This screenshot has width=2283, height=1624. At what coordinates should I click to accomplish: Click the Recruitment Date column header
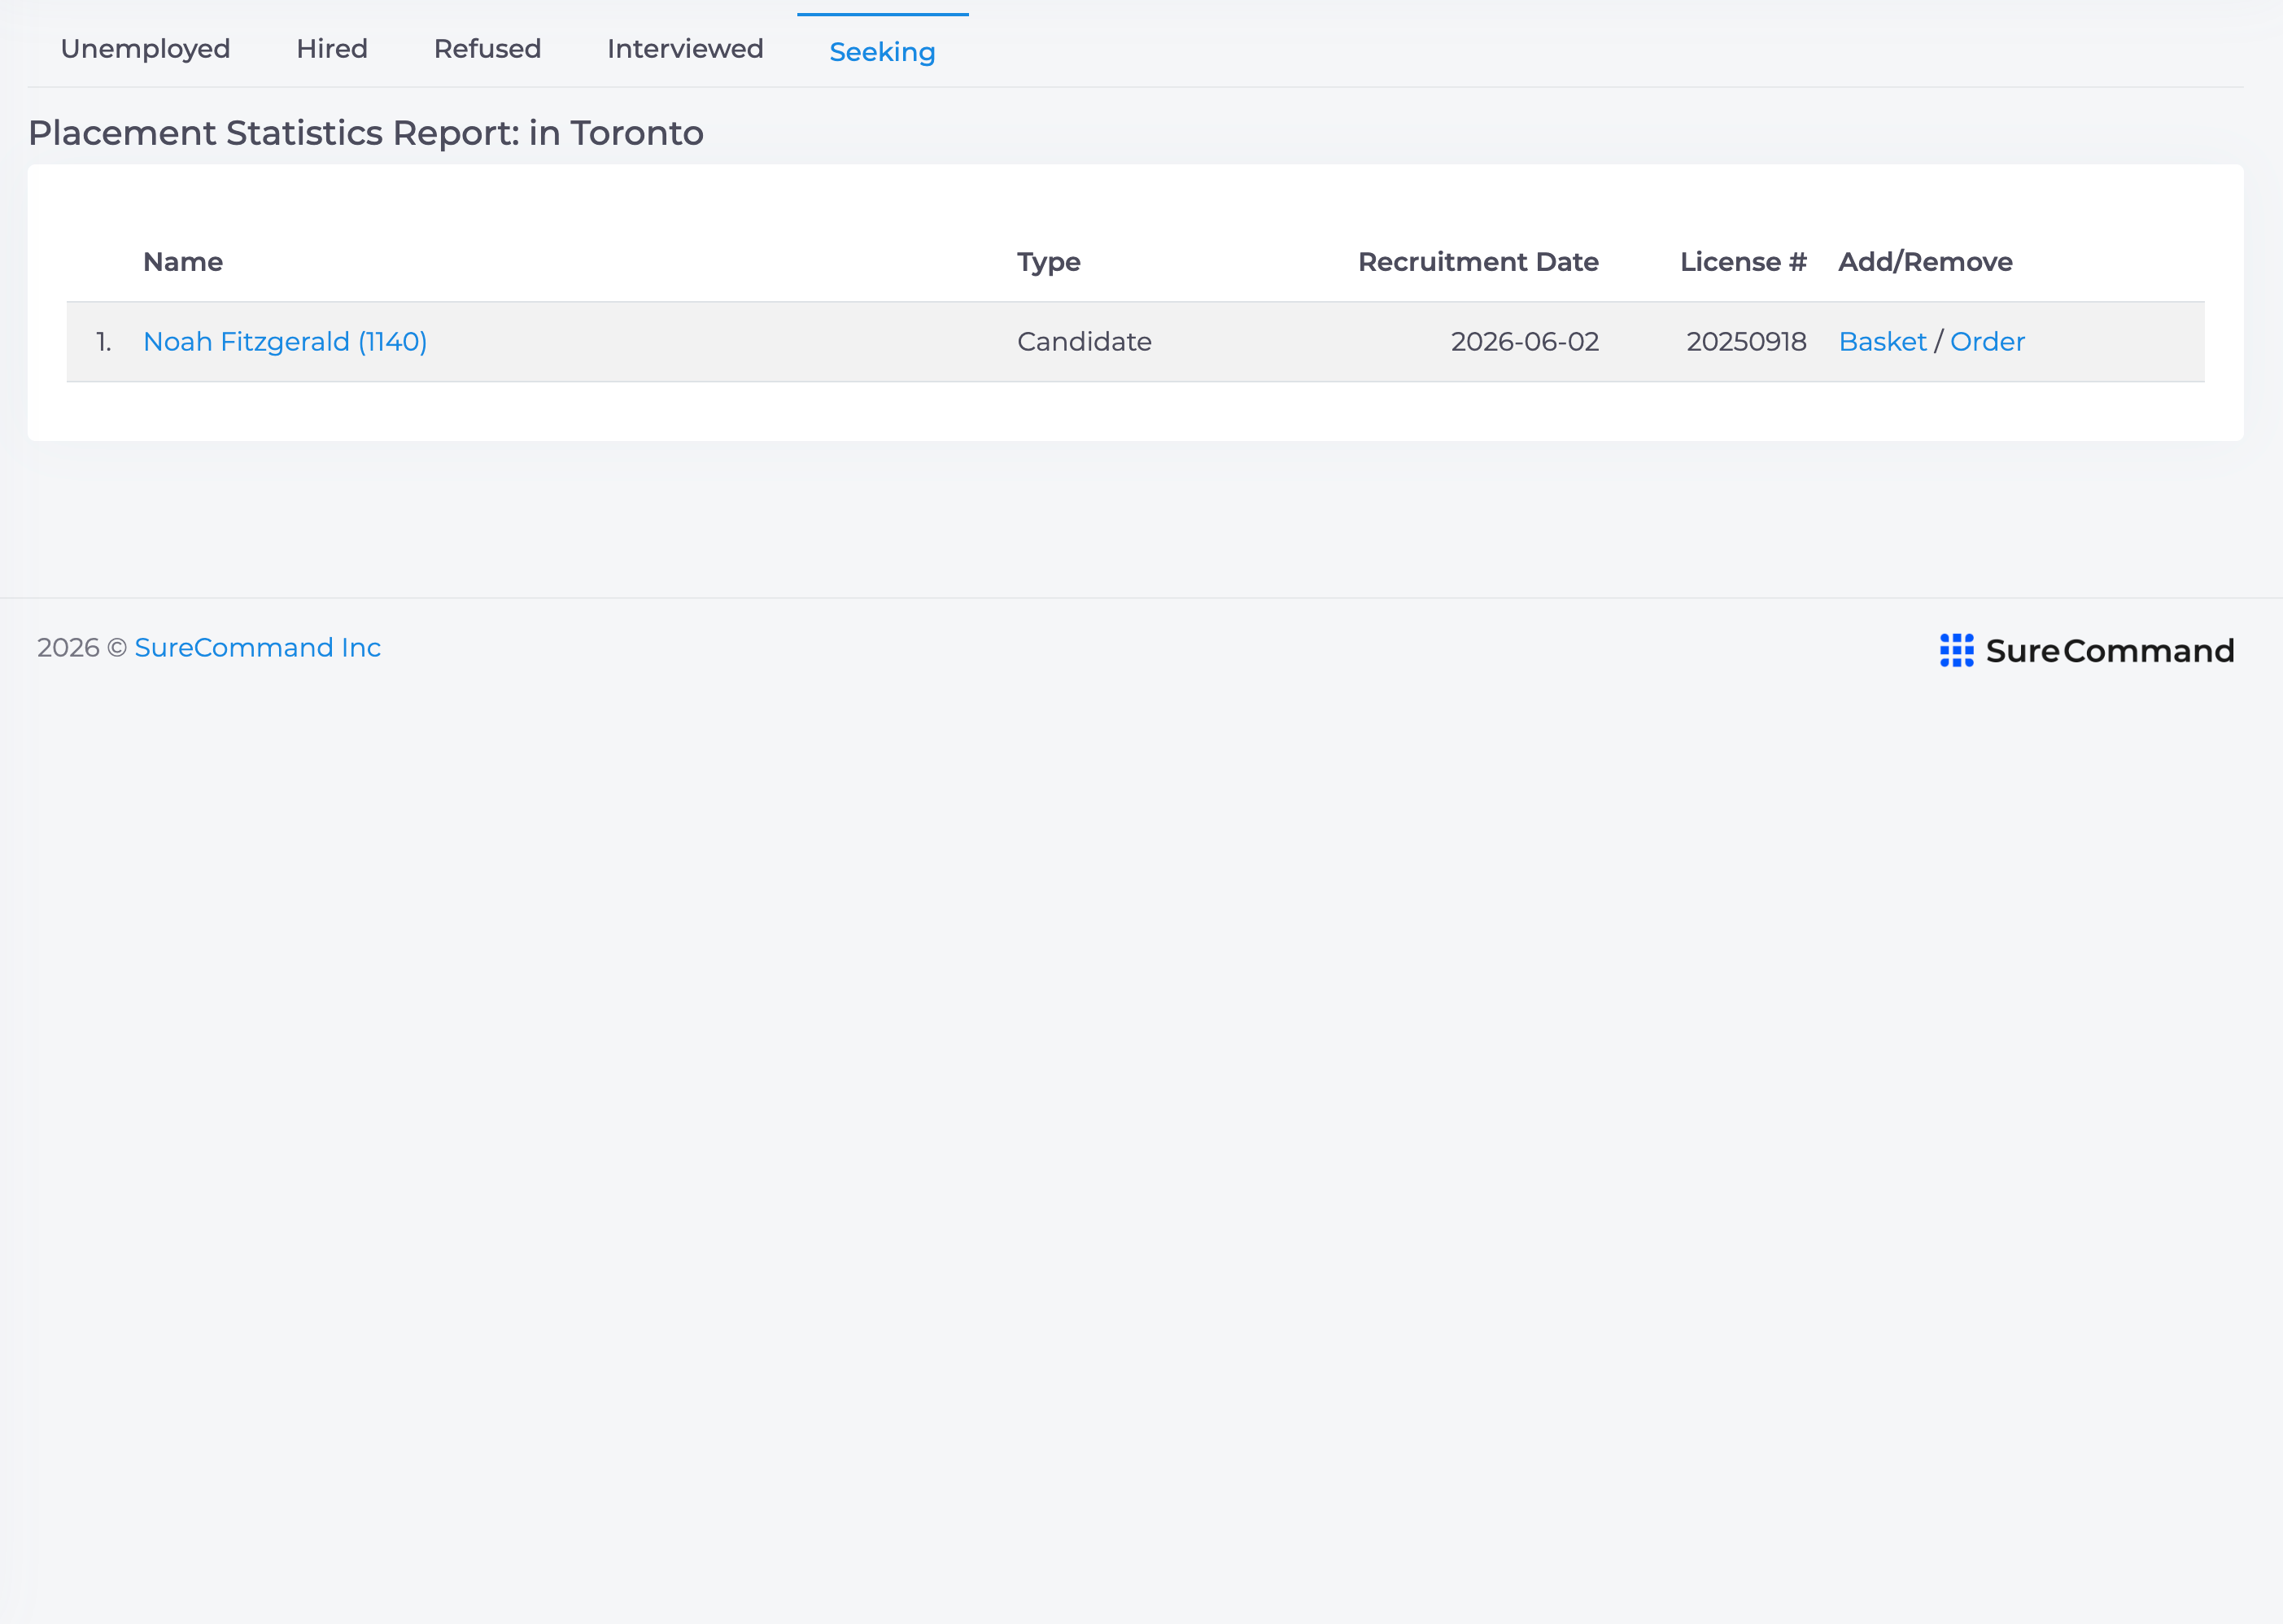[1478, 262]
